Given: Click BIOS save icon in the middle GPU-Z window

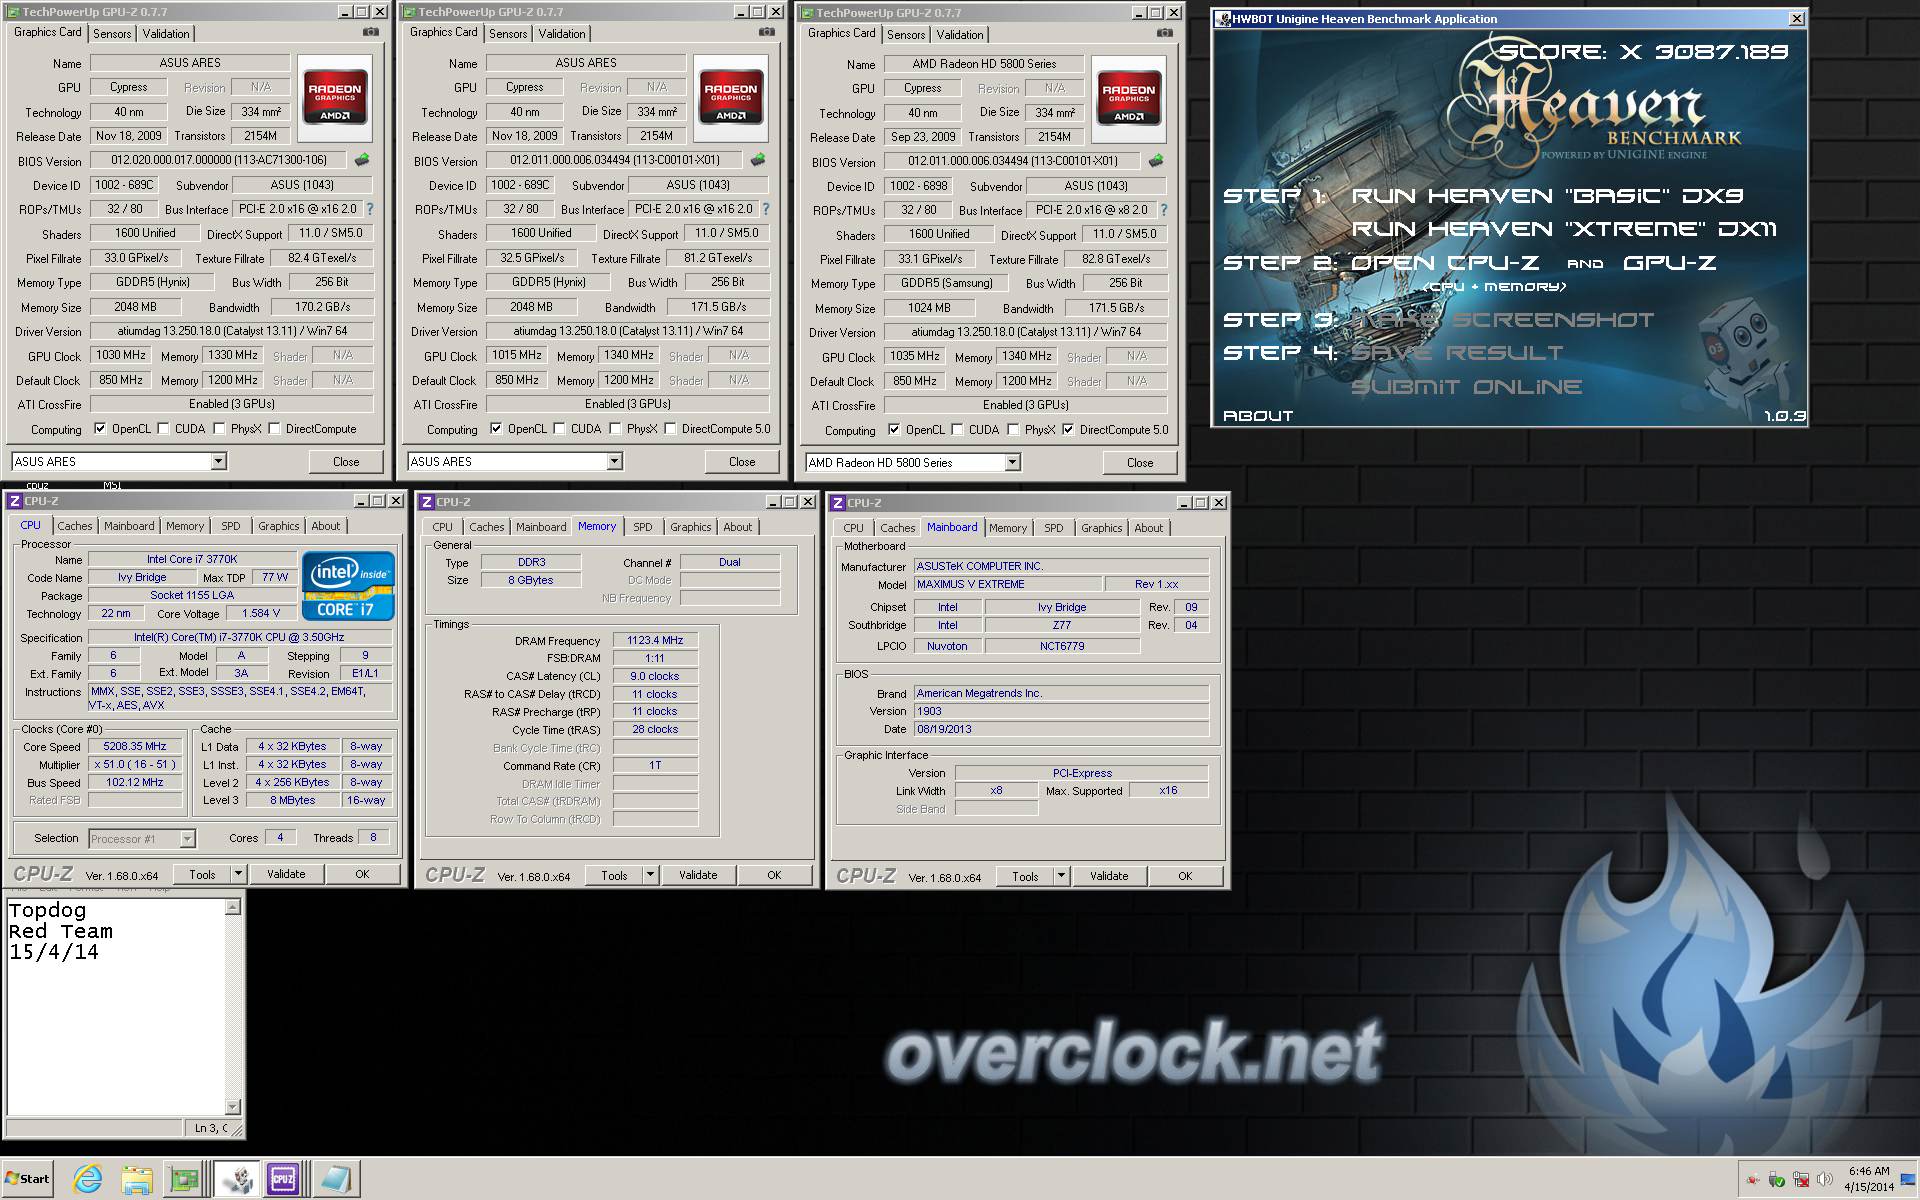Looking at the screenshot, I should [758, 160].
